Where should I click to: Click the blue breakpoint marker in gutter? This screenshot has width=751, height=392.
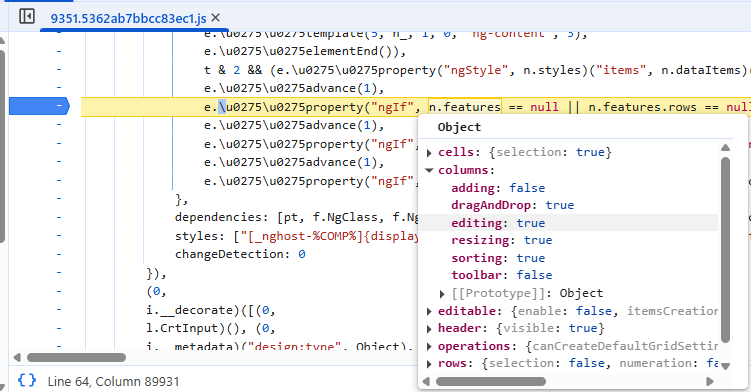click(x=40, y=106)
